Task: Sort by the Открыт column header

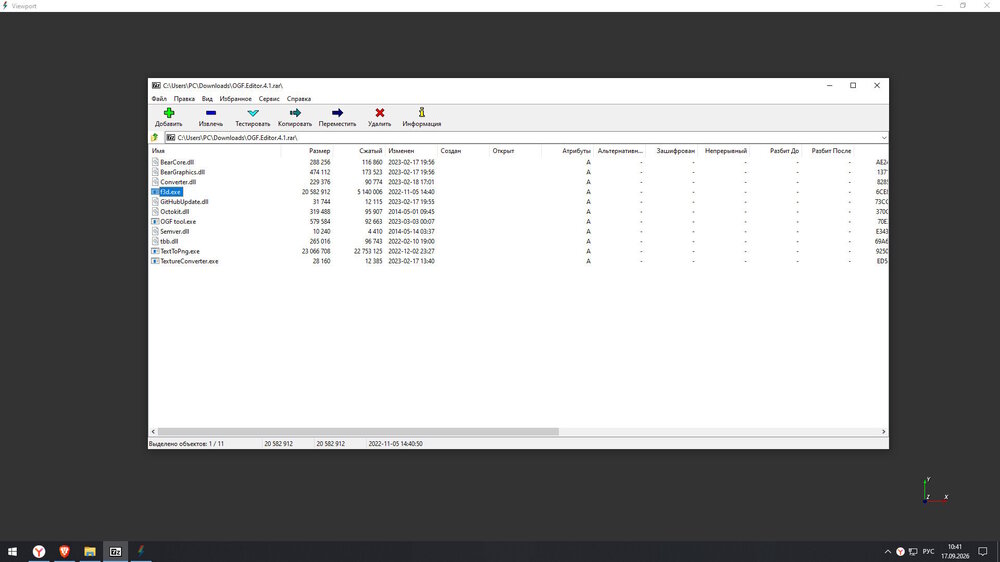Action: point(515,151)
